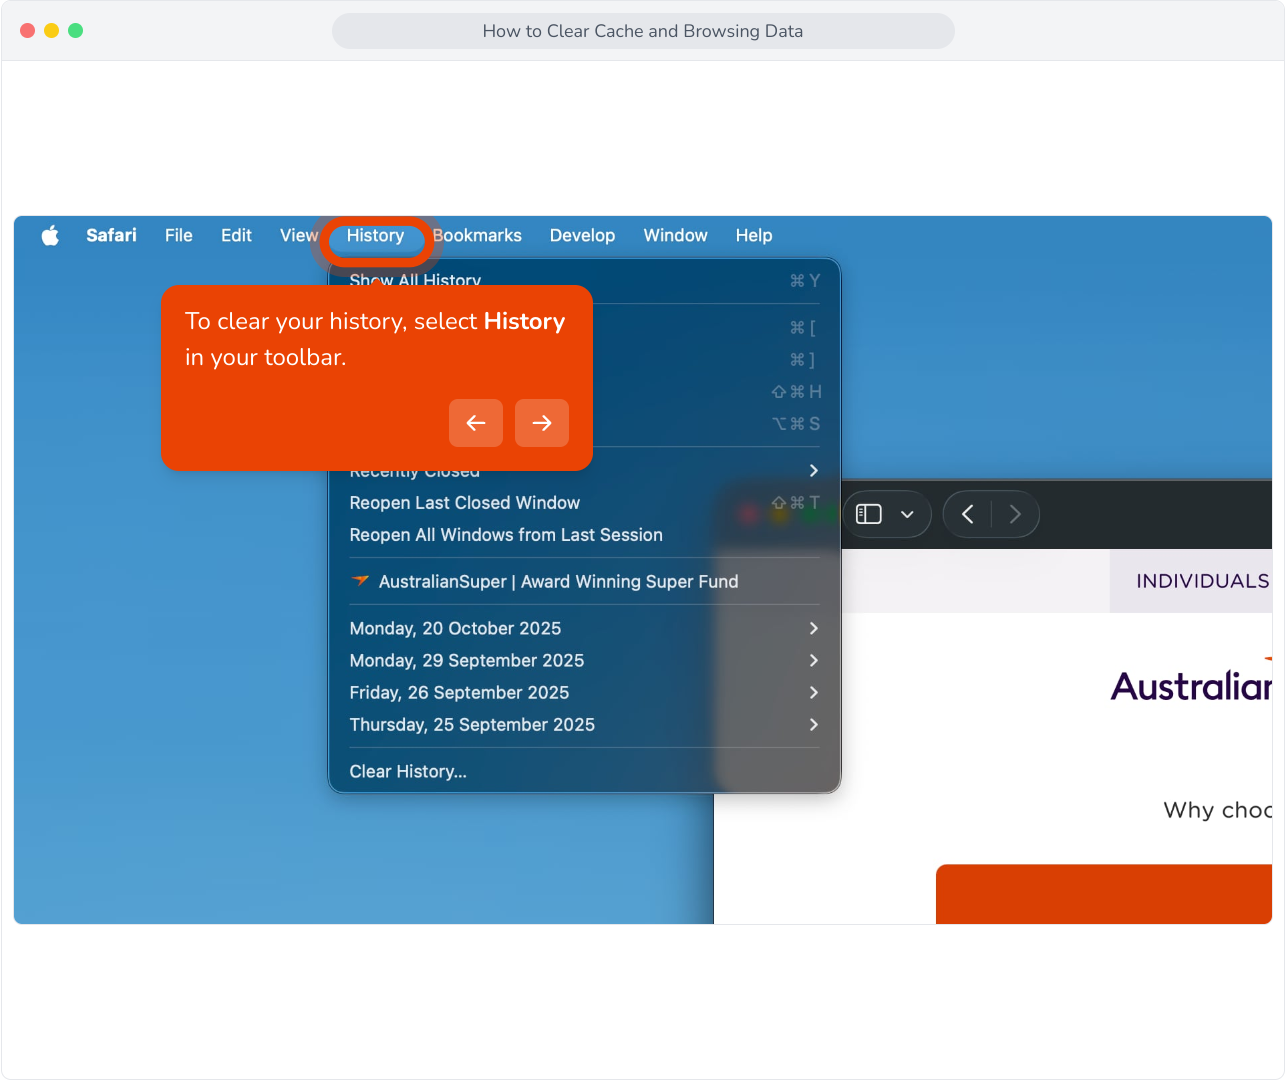Open the Bookmarks menu

point(477,236)
